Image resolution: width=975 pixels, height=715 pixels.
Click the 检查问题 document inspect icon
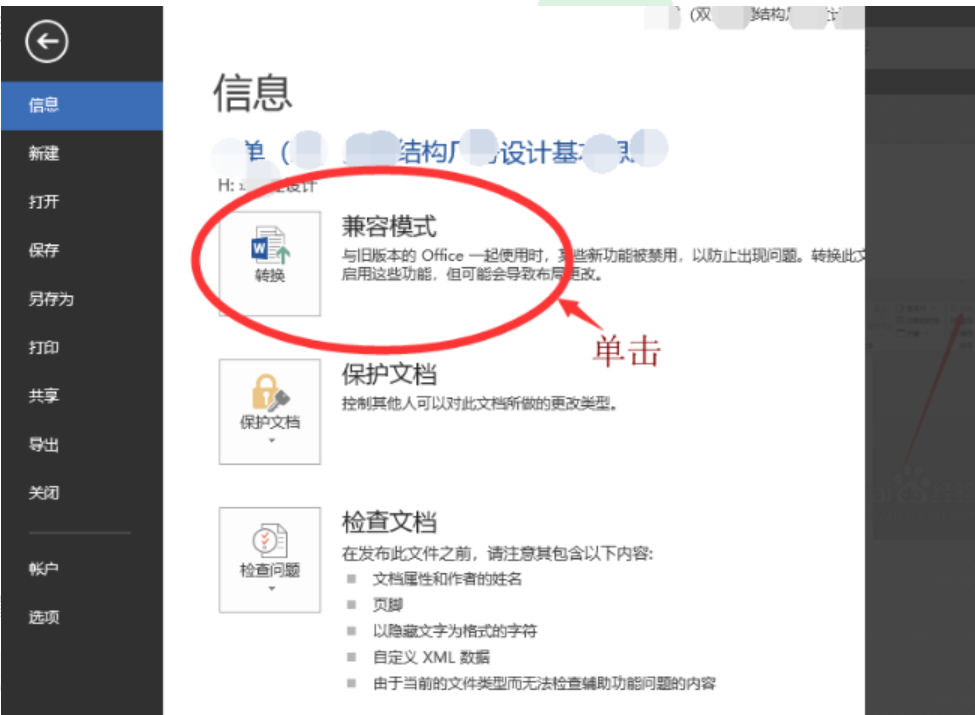point(270,541)
